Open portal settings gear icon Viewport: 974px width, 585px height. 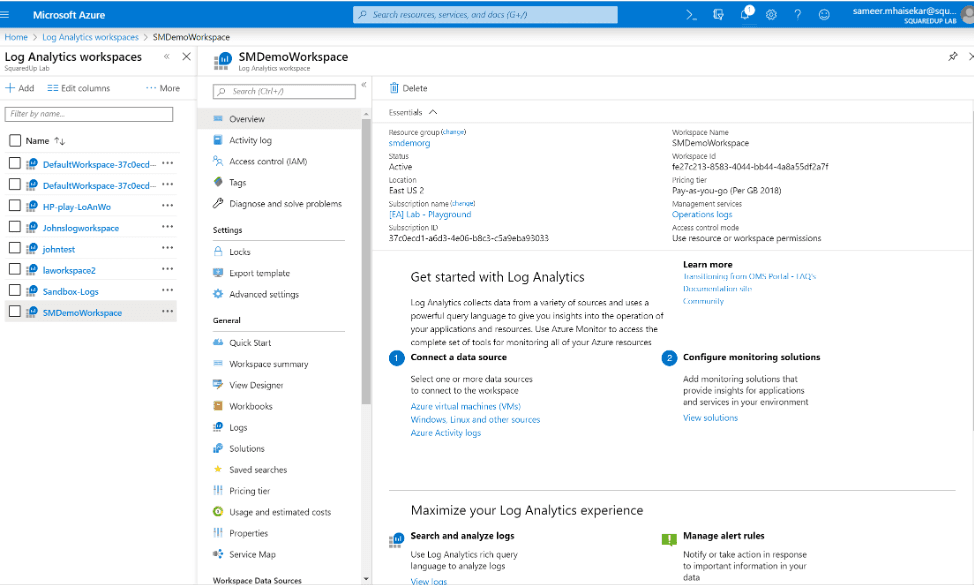771,15
